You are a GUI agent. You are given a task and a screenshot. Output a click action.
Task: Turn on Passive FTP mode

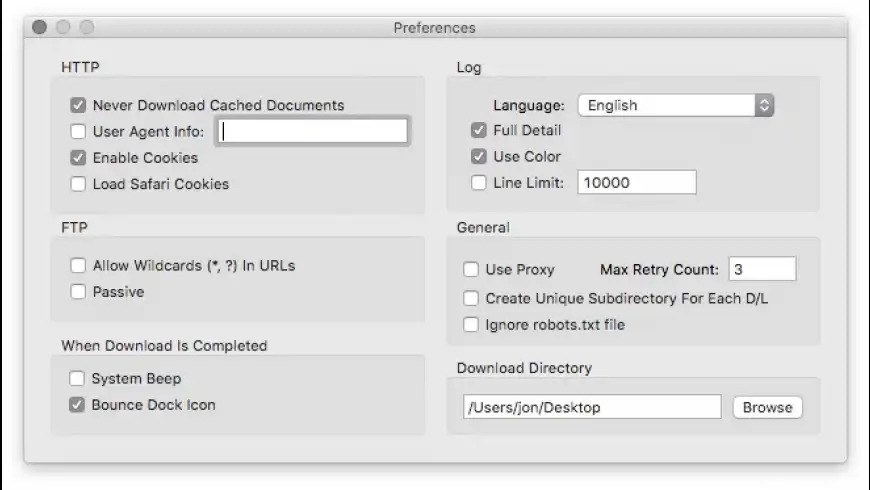click(78, 292)
